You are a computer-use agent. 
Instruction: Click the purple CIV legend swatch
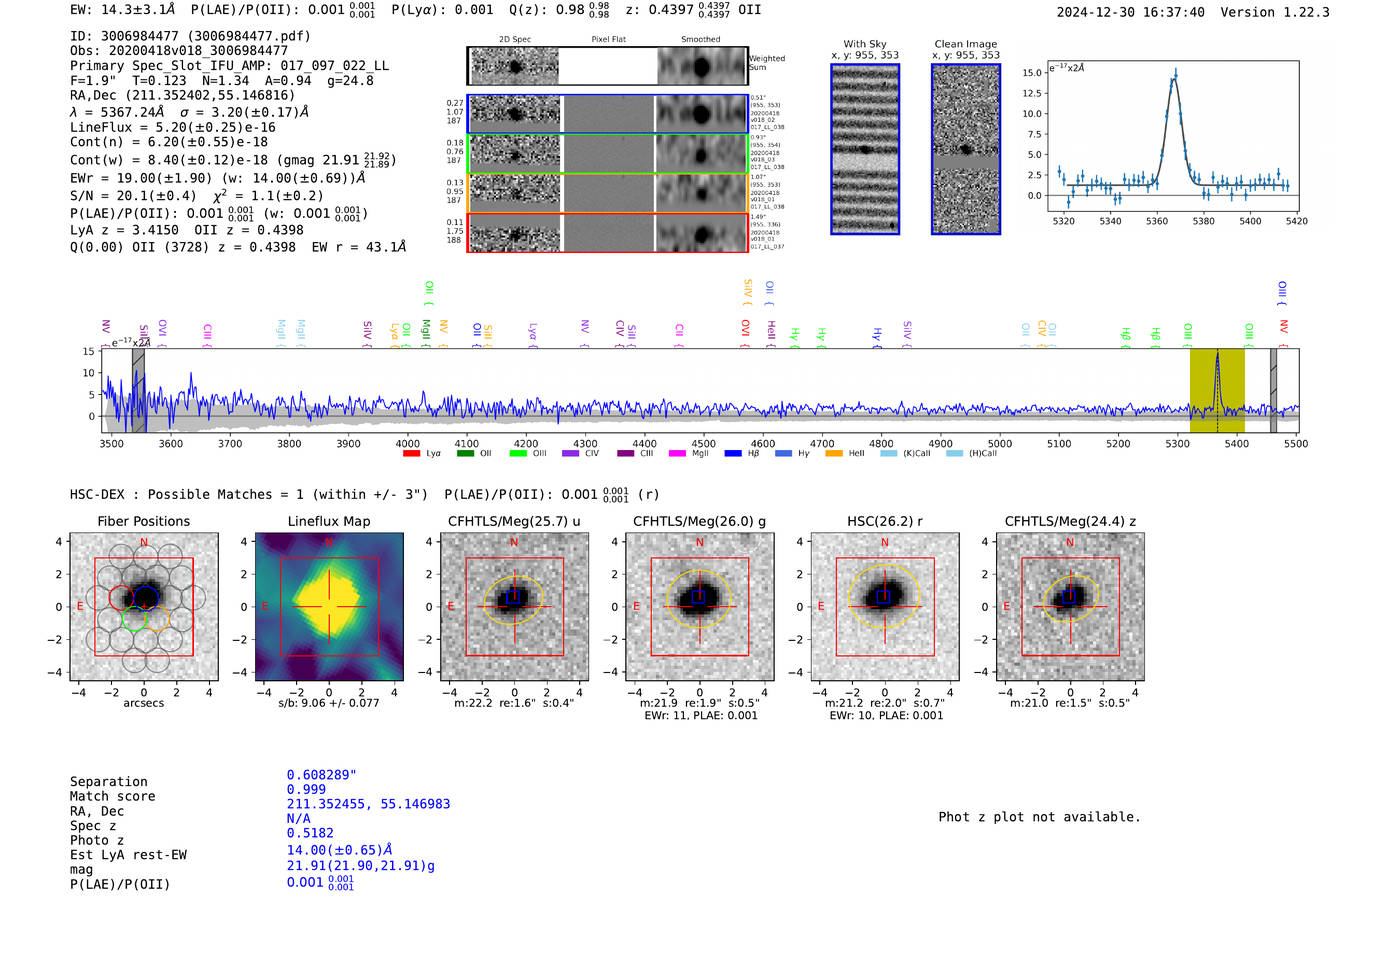570,453
